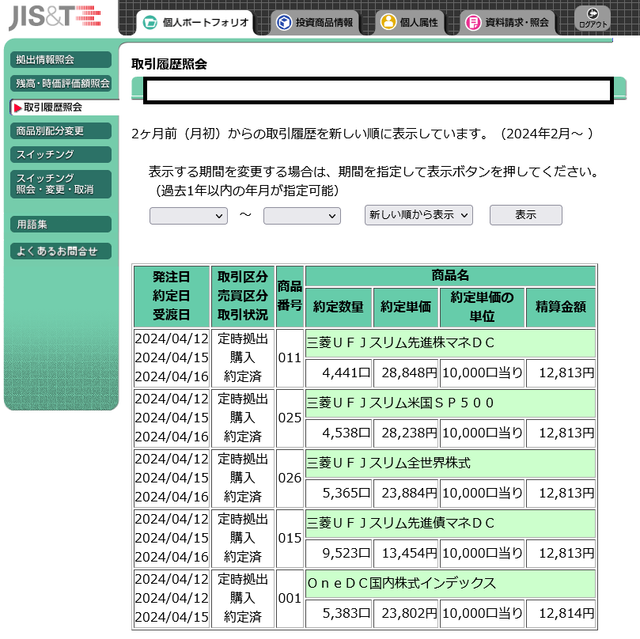This screenshot has height=639, width=640.
Task: Click quantity 4,441口 cell
Action: (338, 373)
